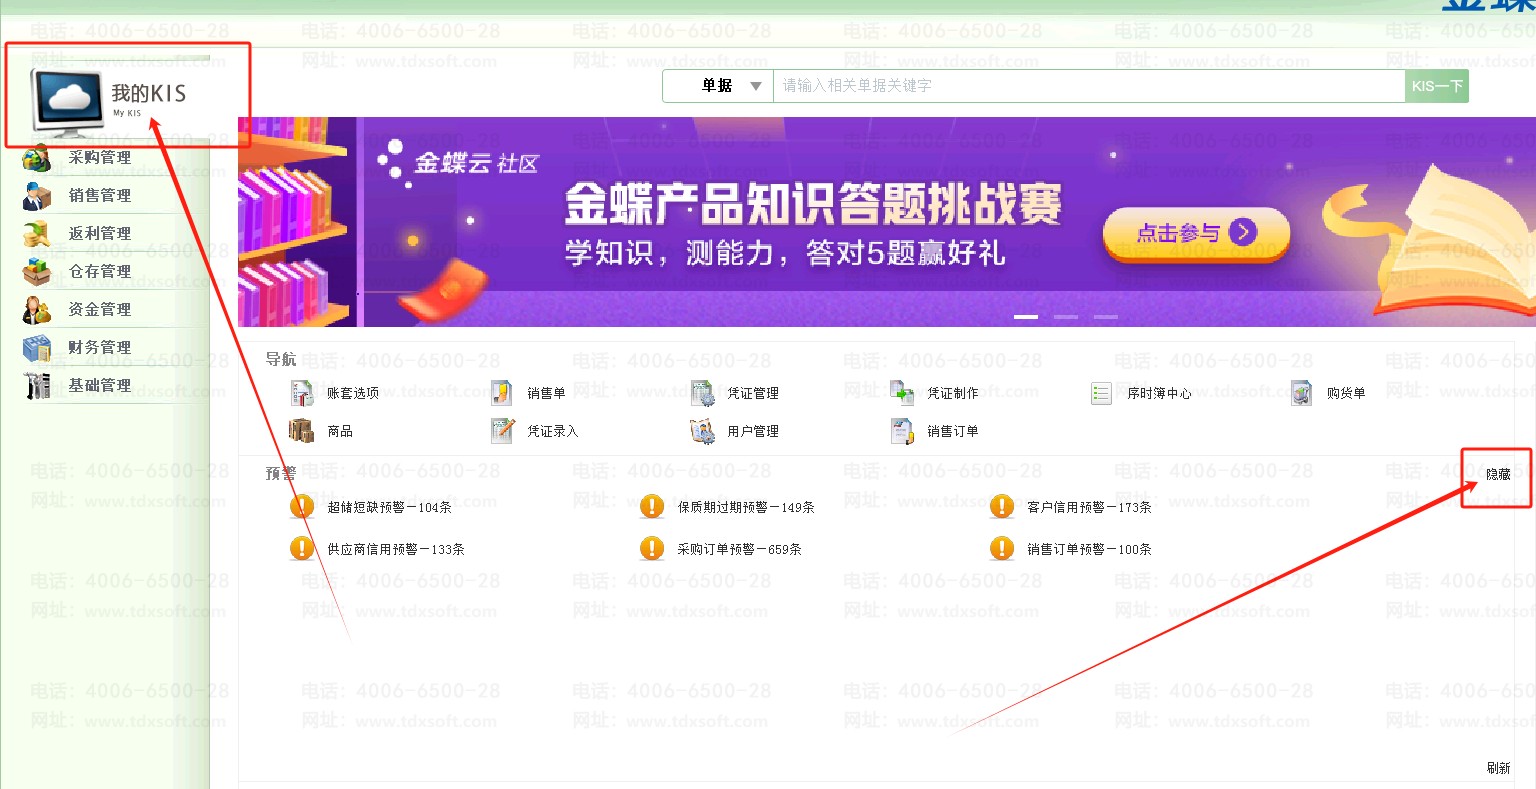Click the 金蝶产品知识答题挑战赛 banner title
The image size is (1536, 789).
point(813,205)
